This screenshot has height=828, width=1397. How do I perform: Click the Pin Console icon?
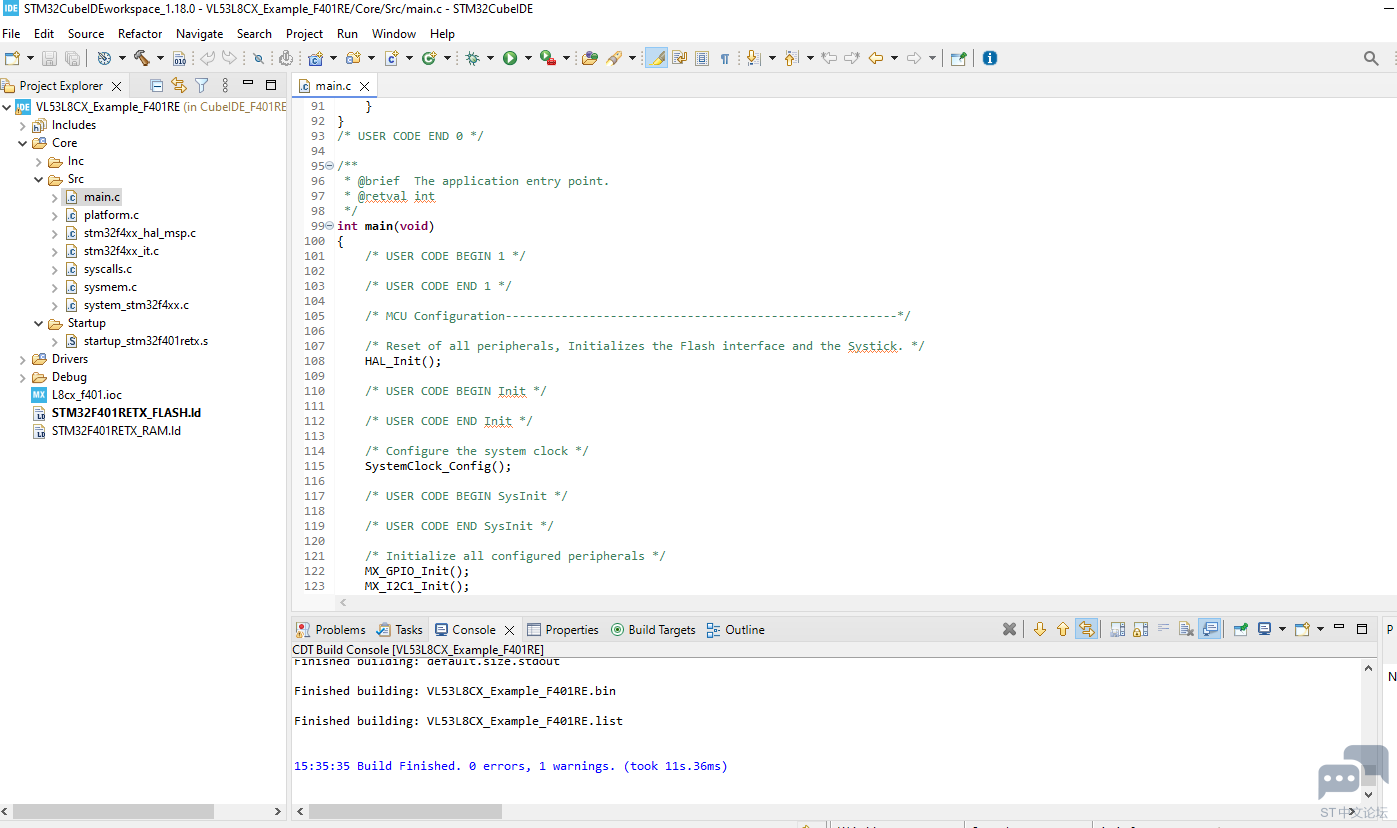(x=1241, y=629)
